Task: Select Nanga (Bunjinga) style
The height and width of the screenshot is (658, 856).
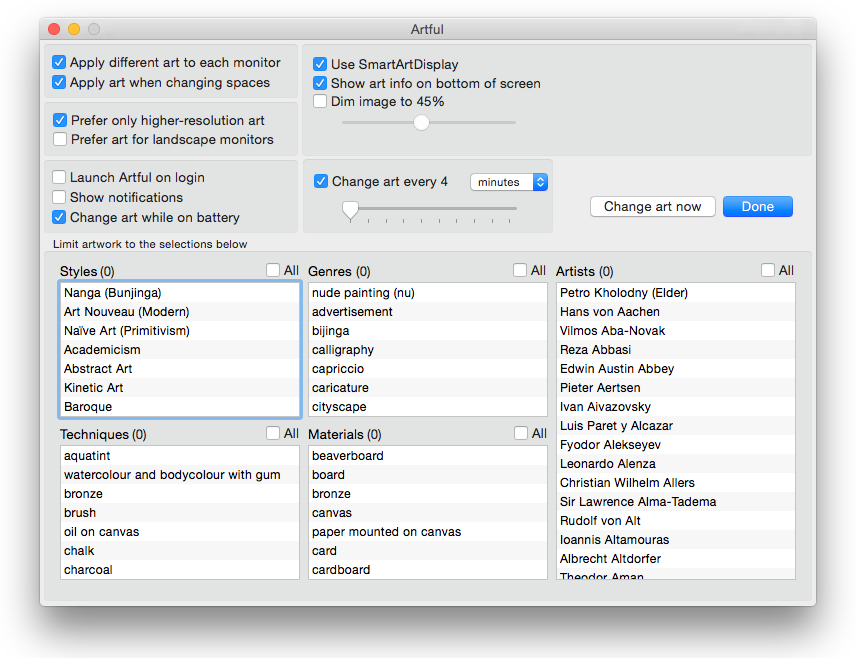Action: [180, 293]
